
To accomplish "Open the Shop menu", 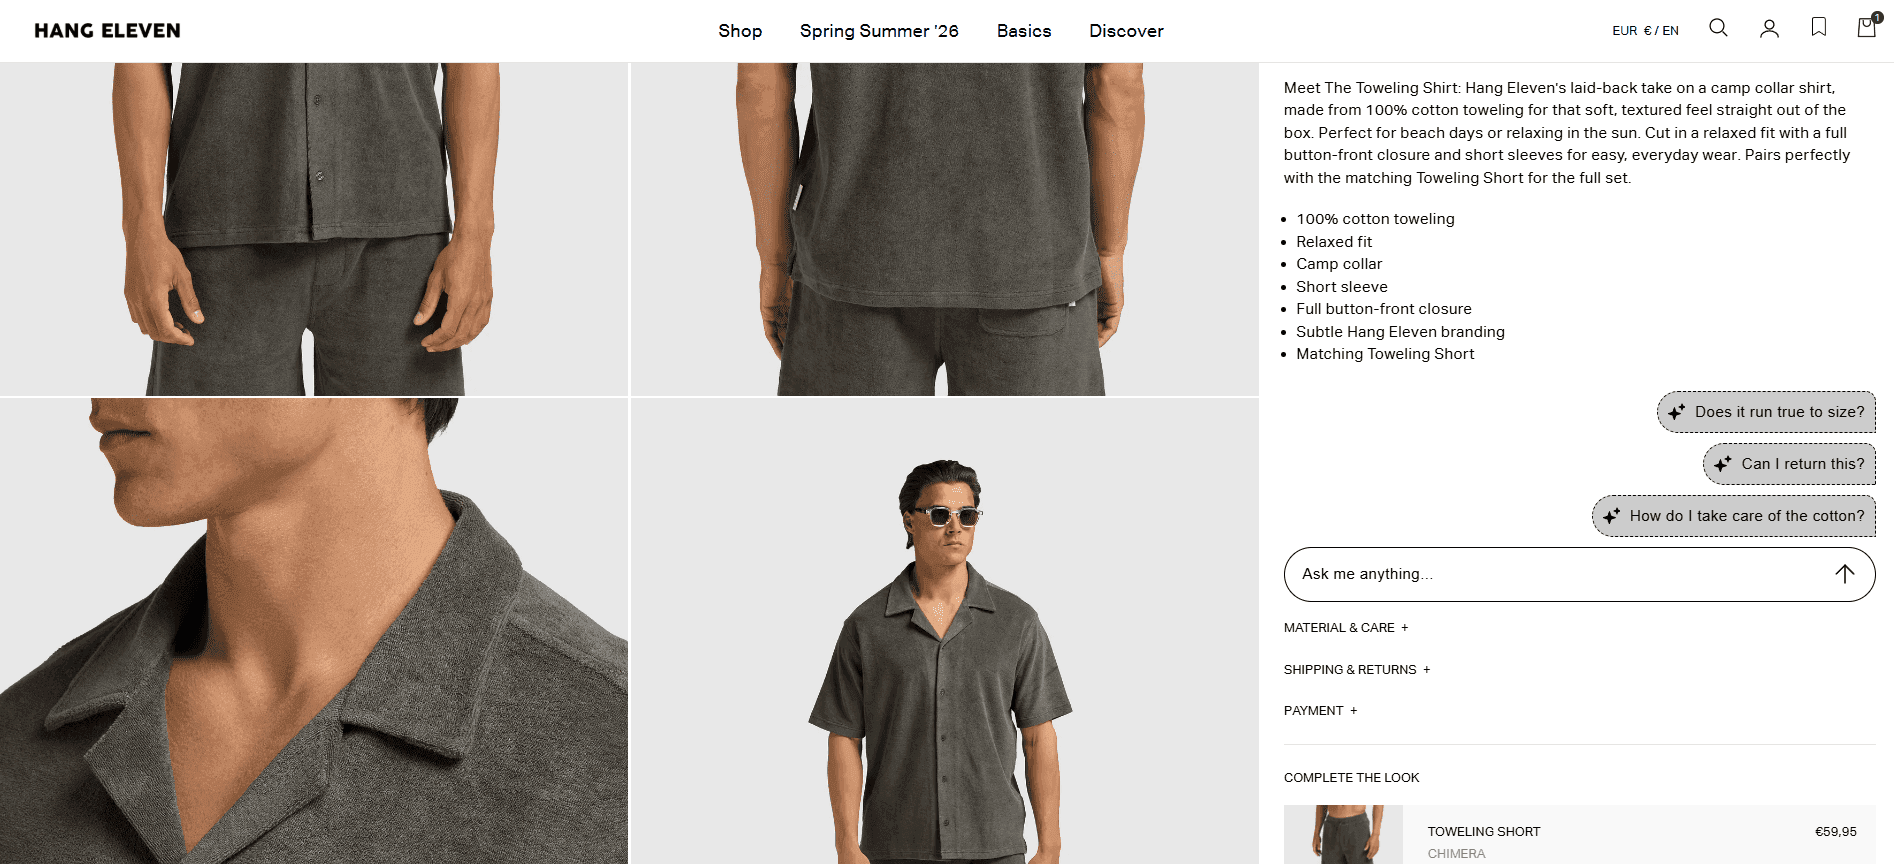I will [740, 31].
